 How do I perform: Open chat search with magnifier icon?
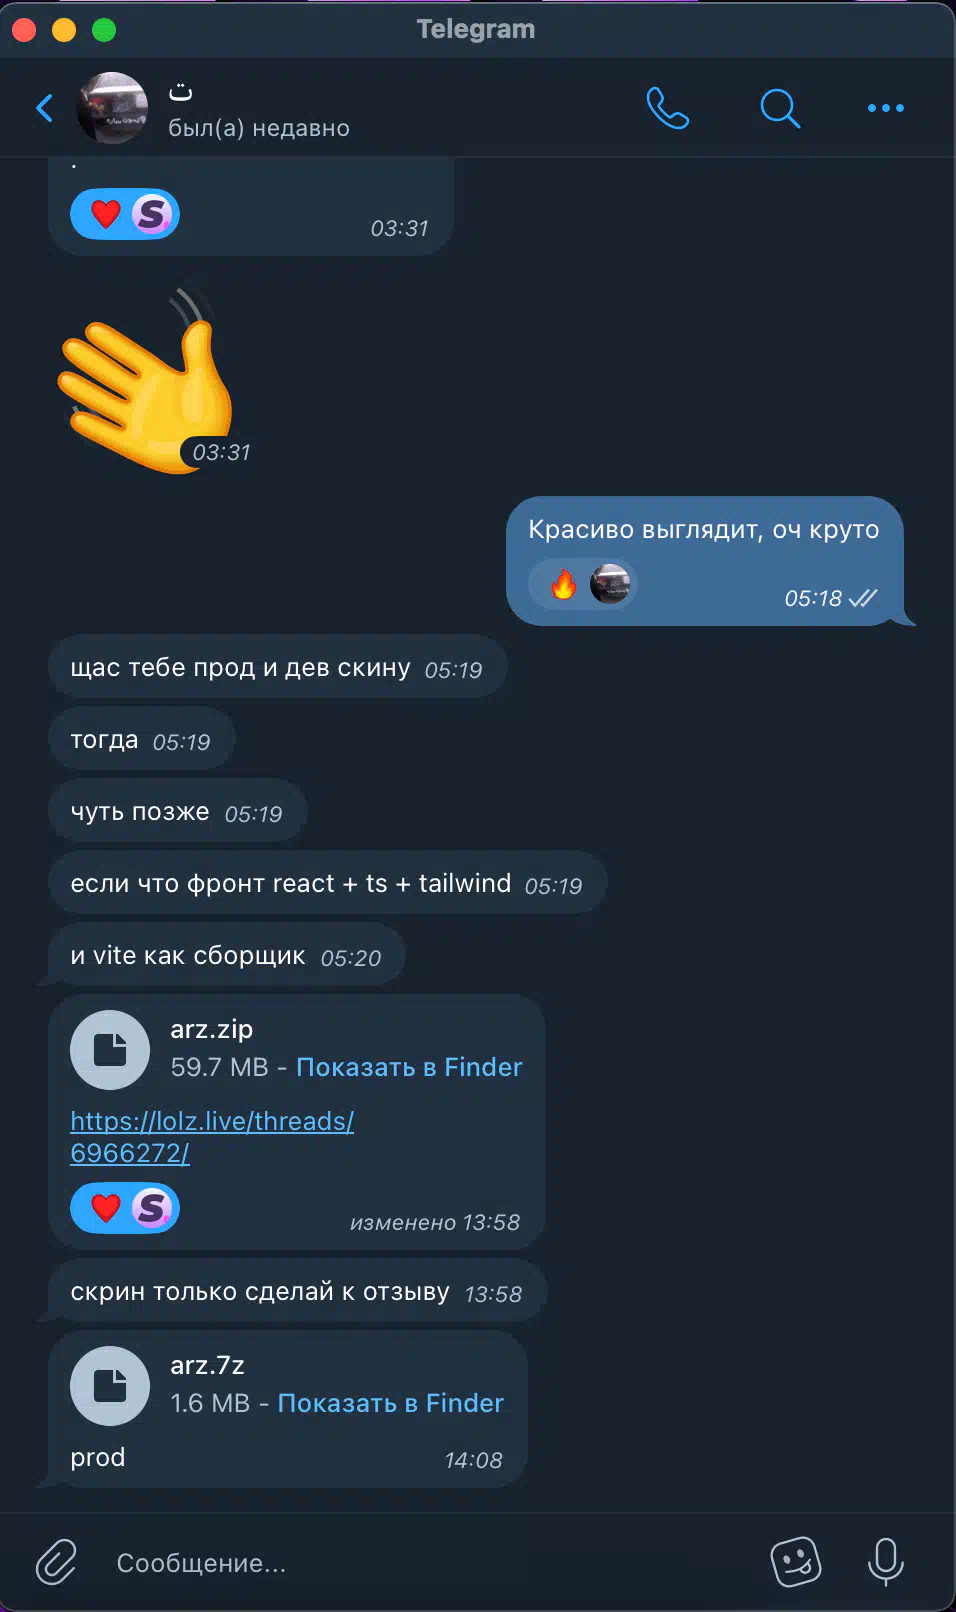tap(780, 108)
